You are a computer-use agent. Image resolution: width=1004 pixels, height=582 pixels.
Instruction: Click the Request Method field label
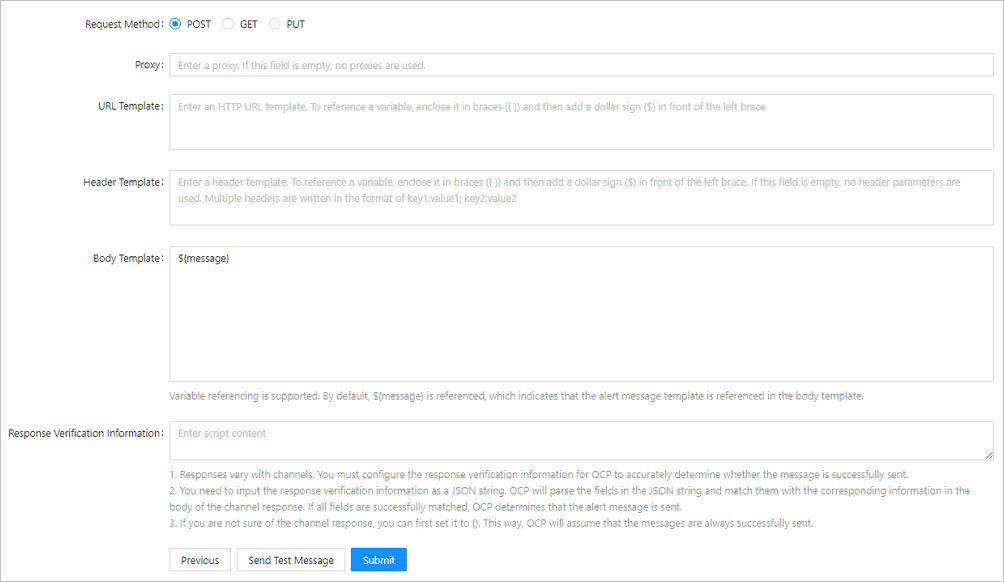pyautogui.click(x=123, y=24)
